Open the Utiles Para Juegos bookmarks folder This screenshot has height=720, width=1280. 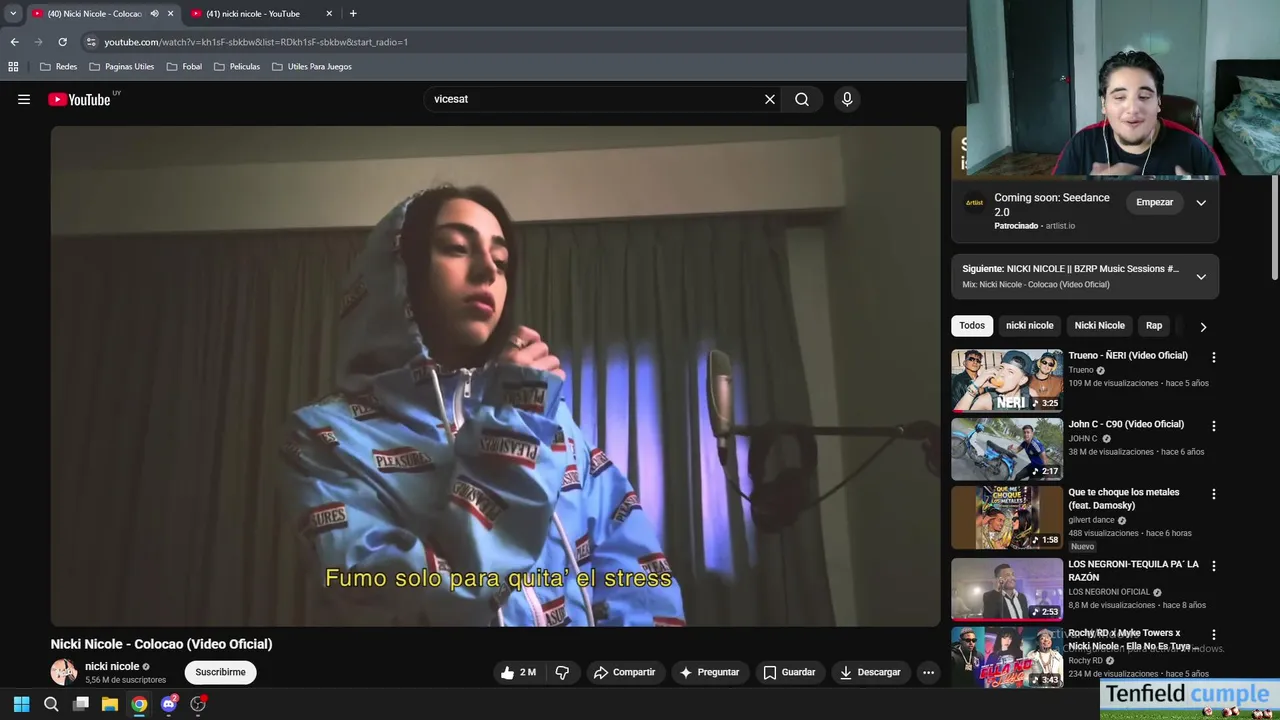(312, 67)
